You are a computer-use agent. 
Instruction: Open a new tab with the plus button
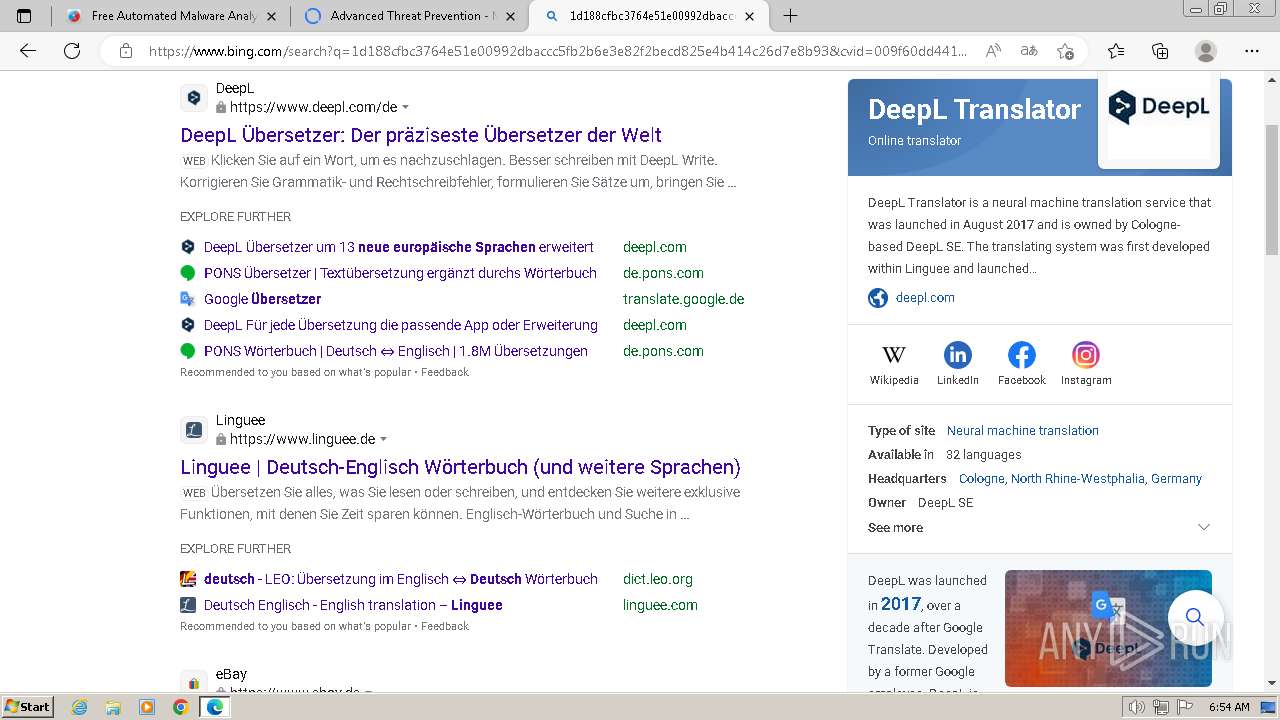click(790, 16)
